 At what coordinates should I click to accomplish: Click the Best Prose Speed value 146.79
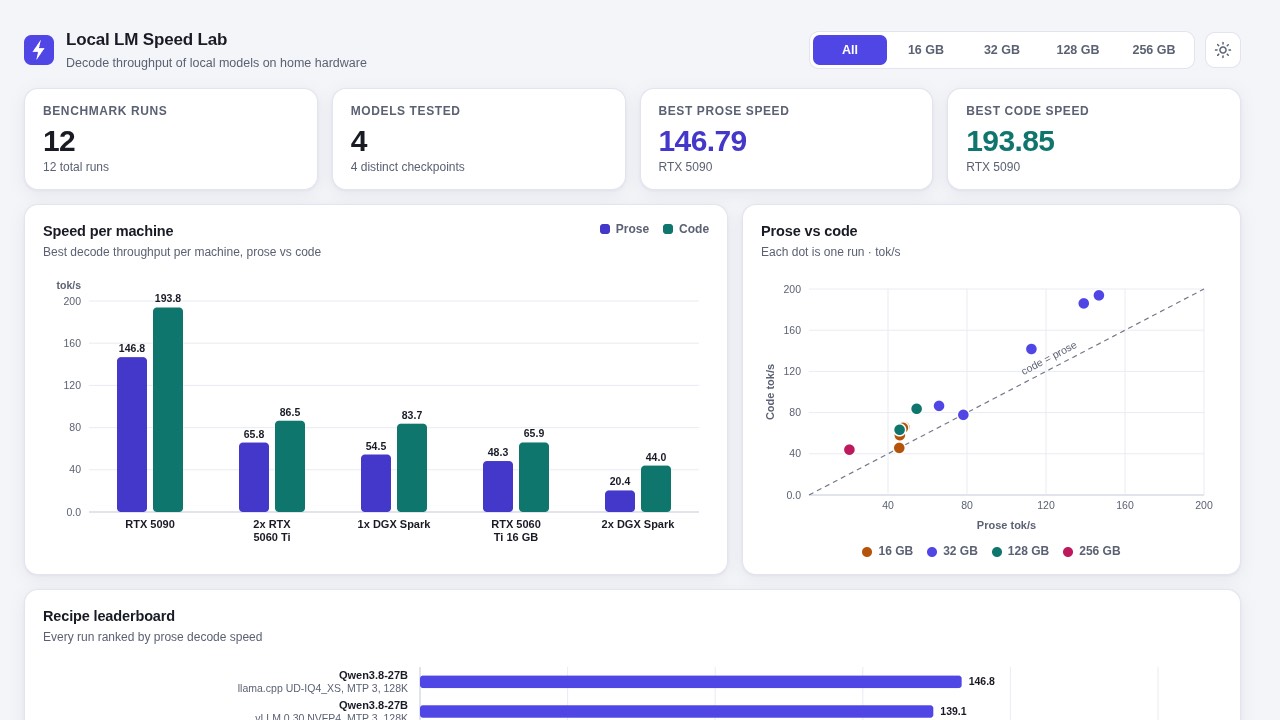point(703,141)
